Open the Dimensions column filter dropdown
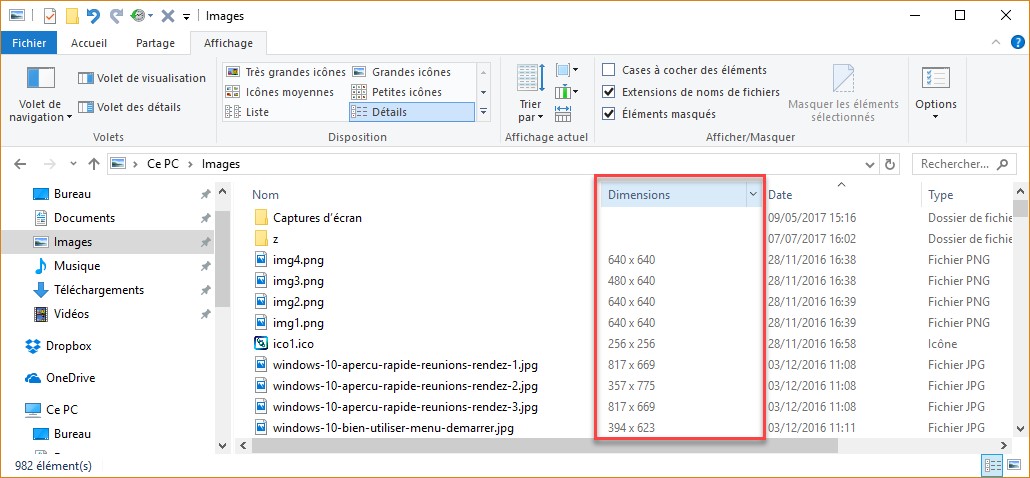This screenshot has width=1030, height=478. pos(753,195)
